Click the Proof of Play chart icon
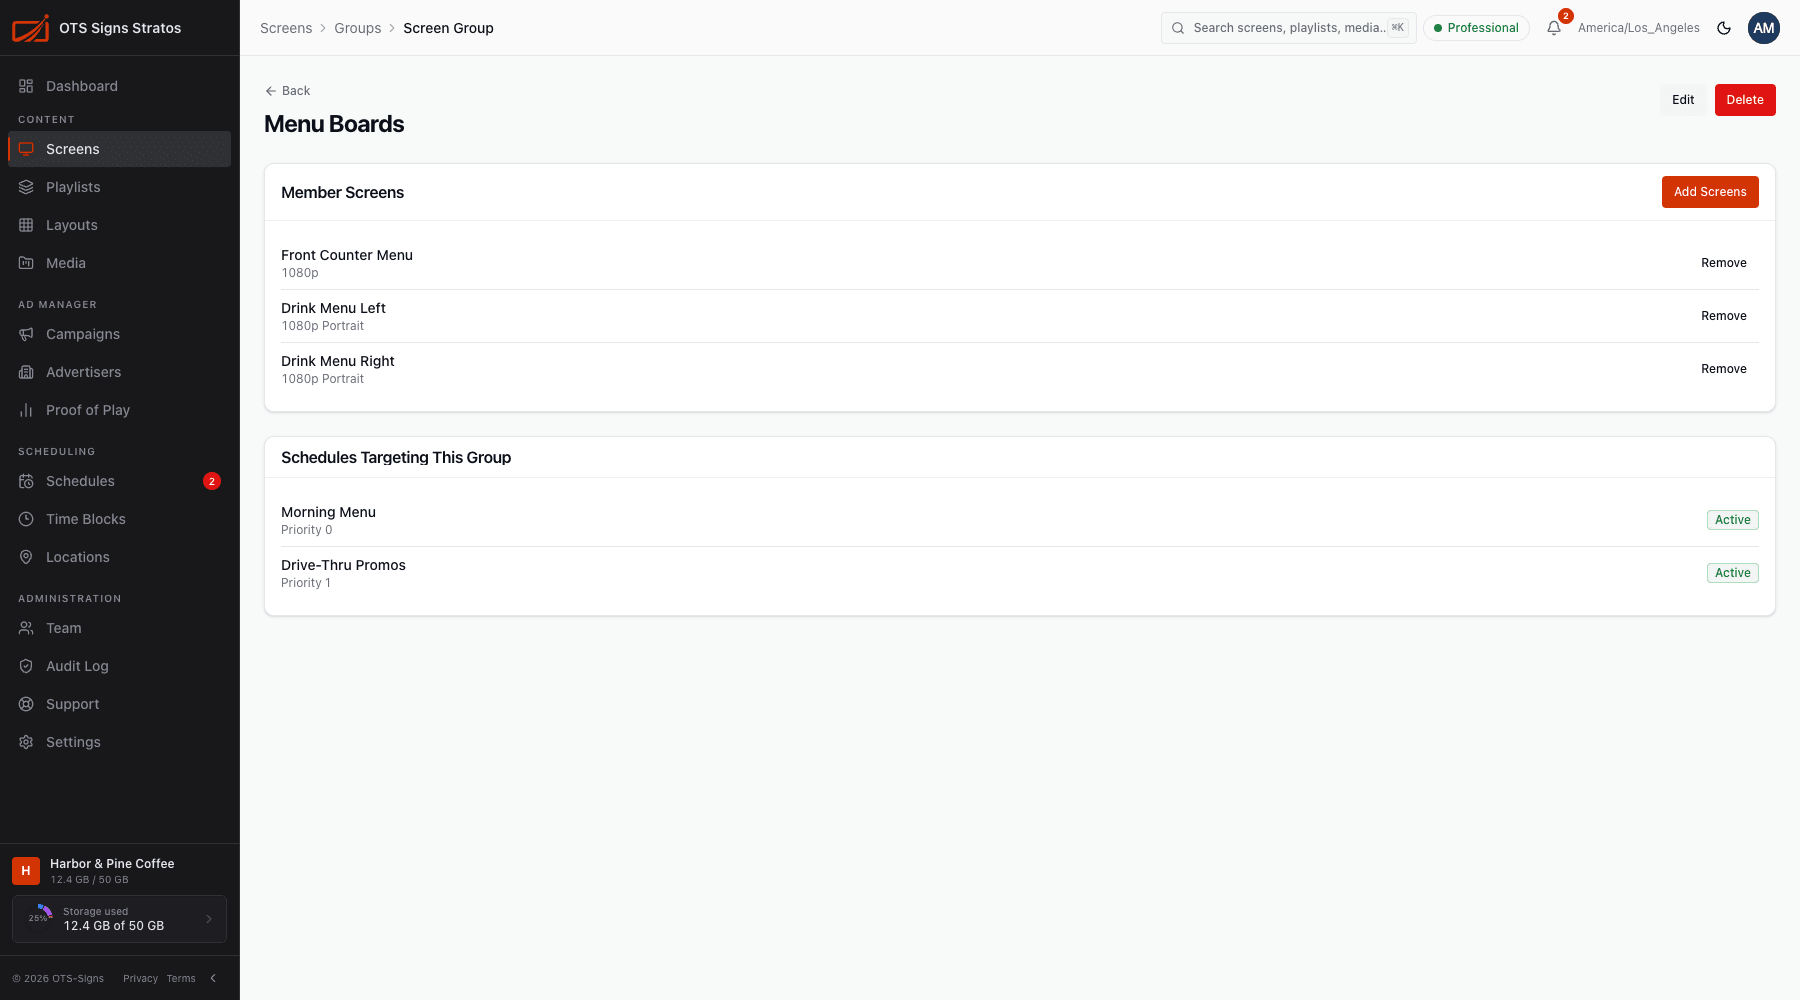 tap(26, 410)
